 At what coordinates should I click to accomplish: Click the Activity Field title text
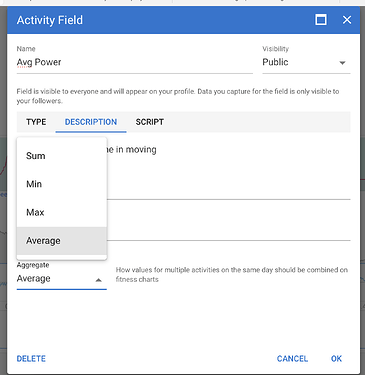[x=50, y=20]
